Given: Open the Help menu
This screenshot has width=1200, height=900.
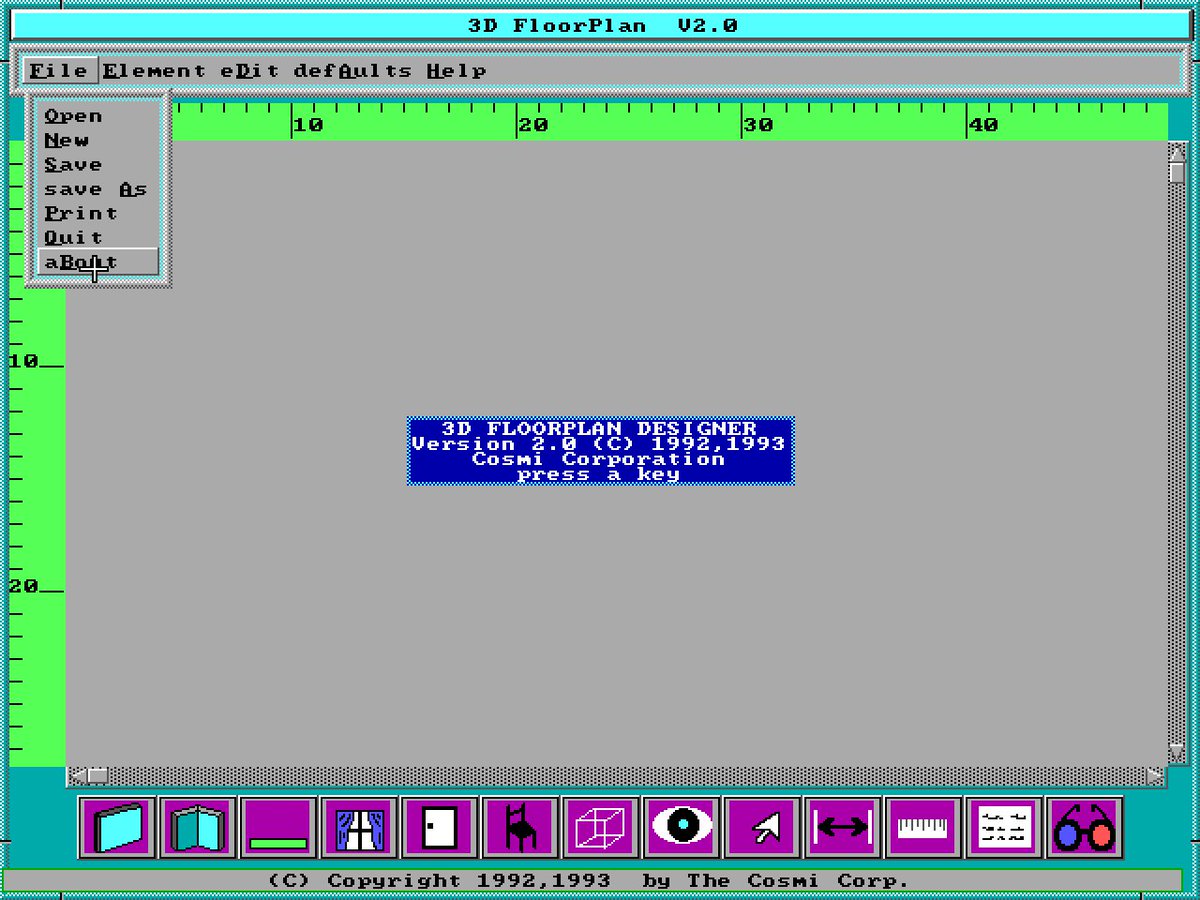Looking at the screenshot, I should click(456, 71).
